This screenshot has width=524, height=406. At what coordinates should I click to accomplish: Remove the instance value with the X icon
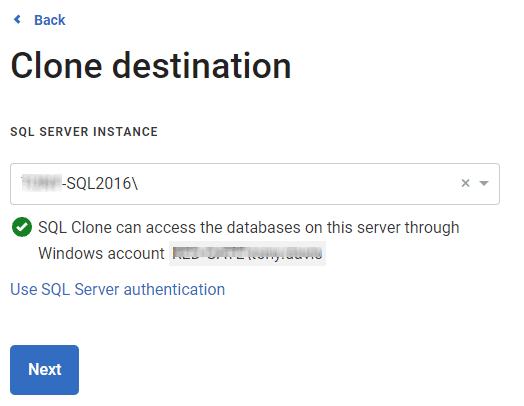coord(466,183)
